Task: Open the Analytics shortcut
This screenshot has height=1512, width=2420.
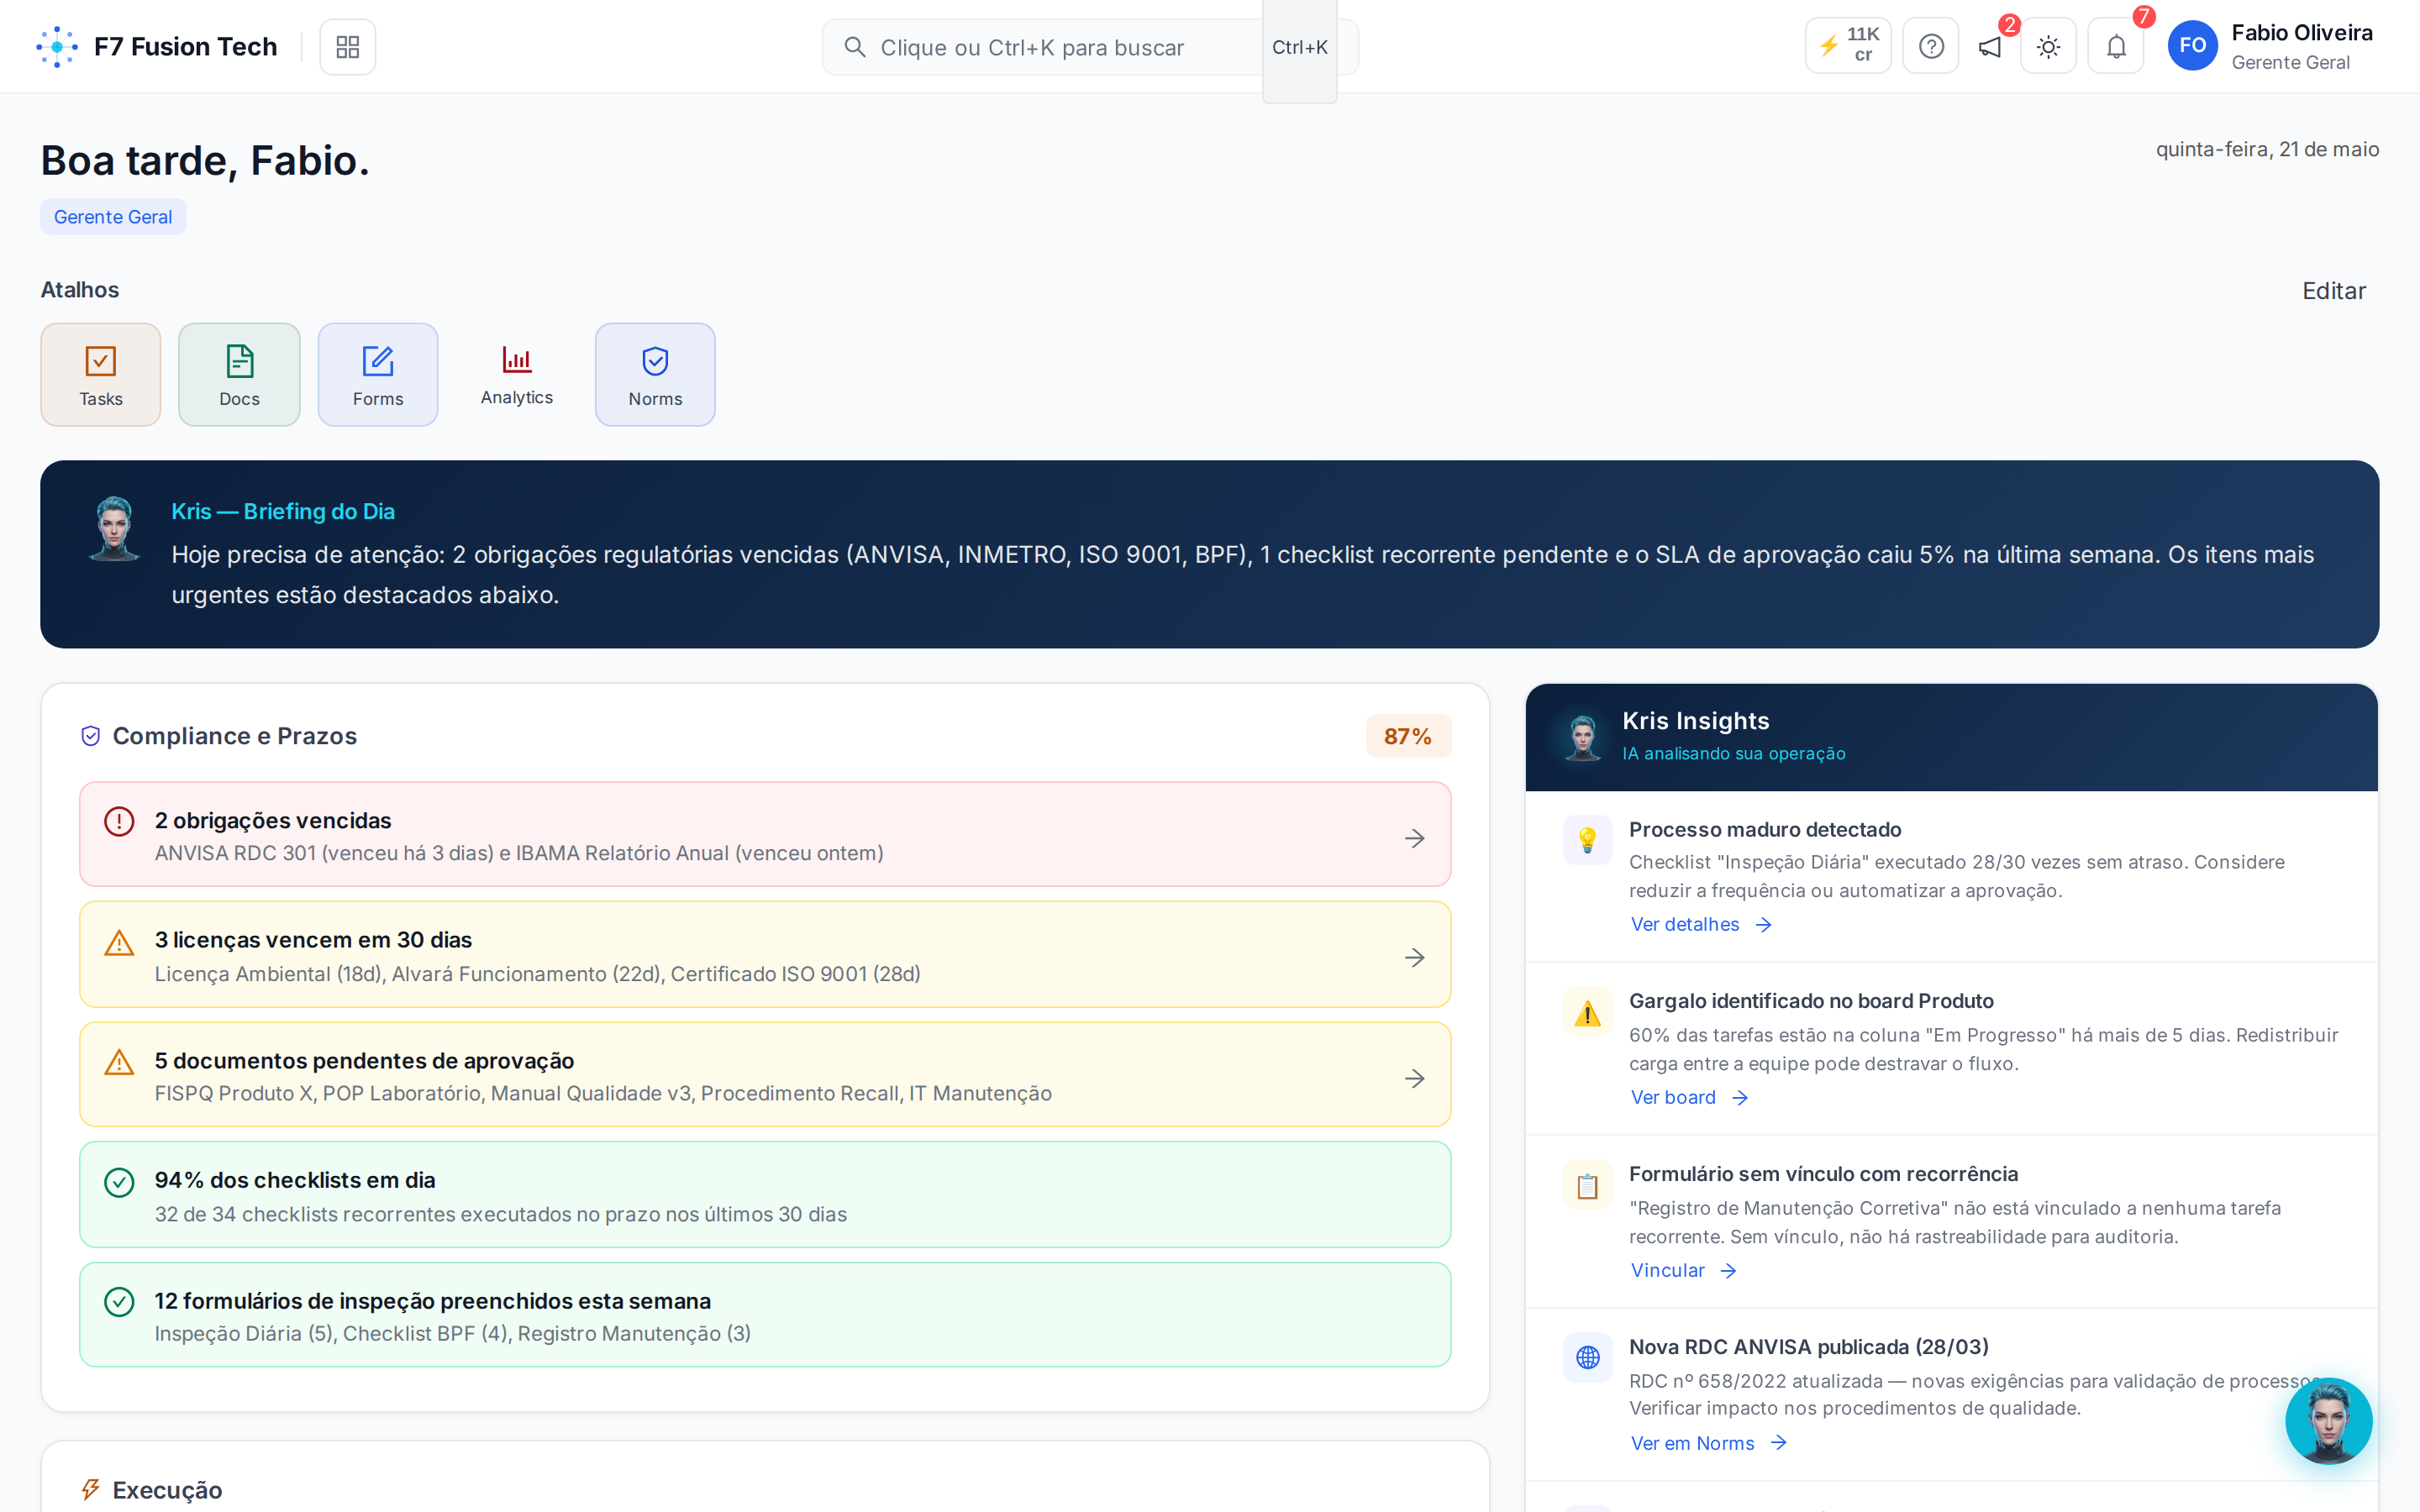Action: tap(516, 374)
